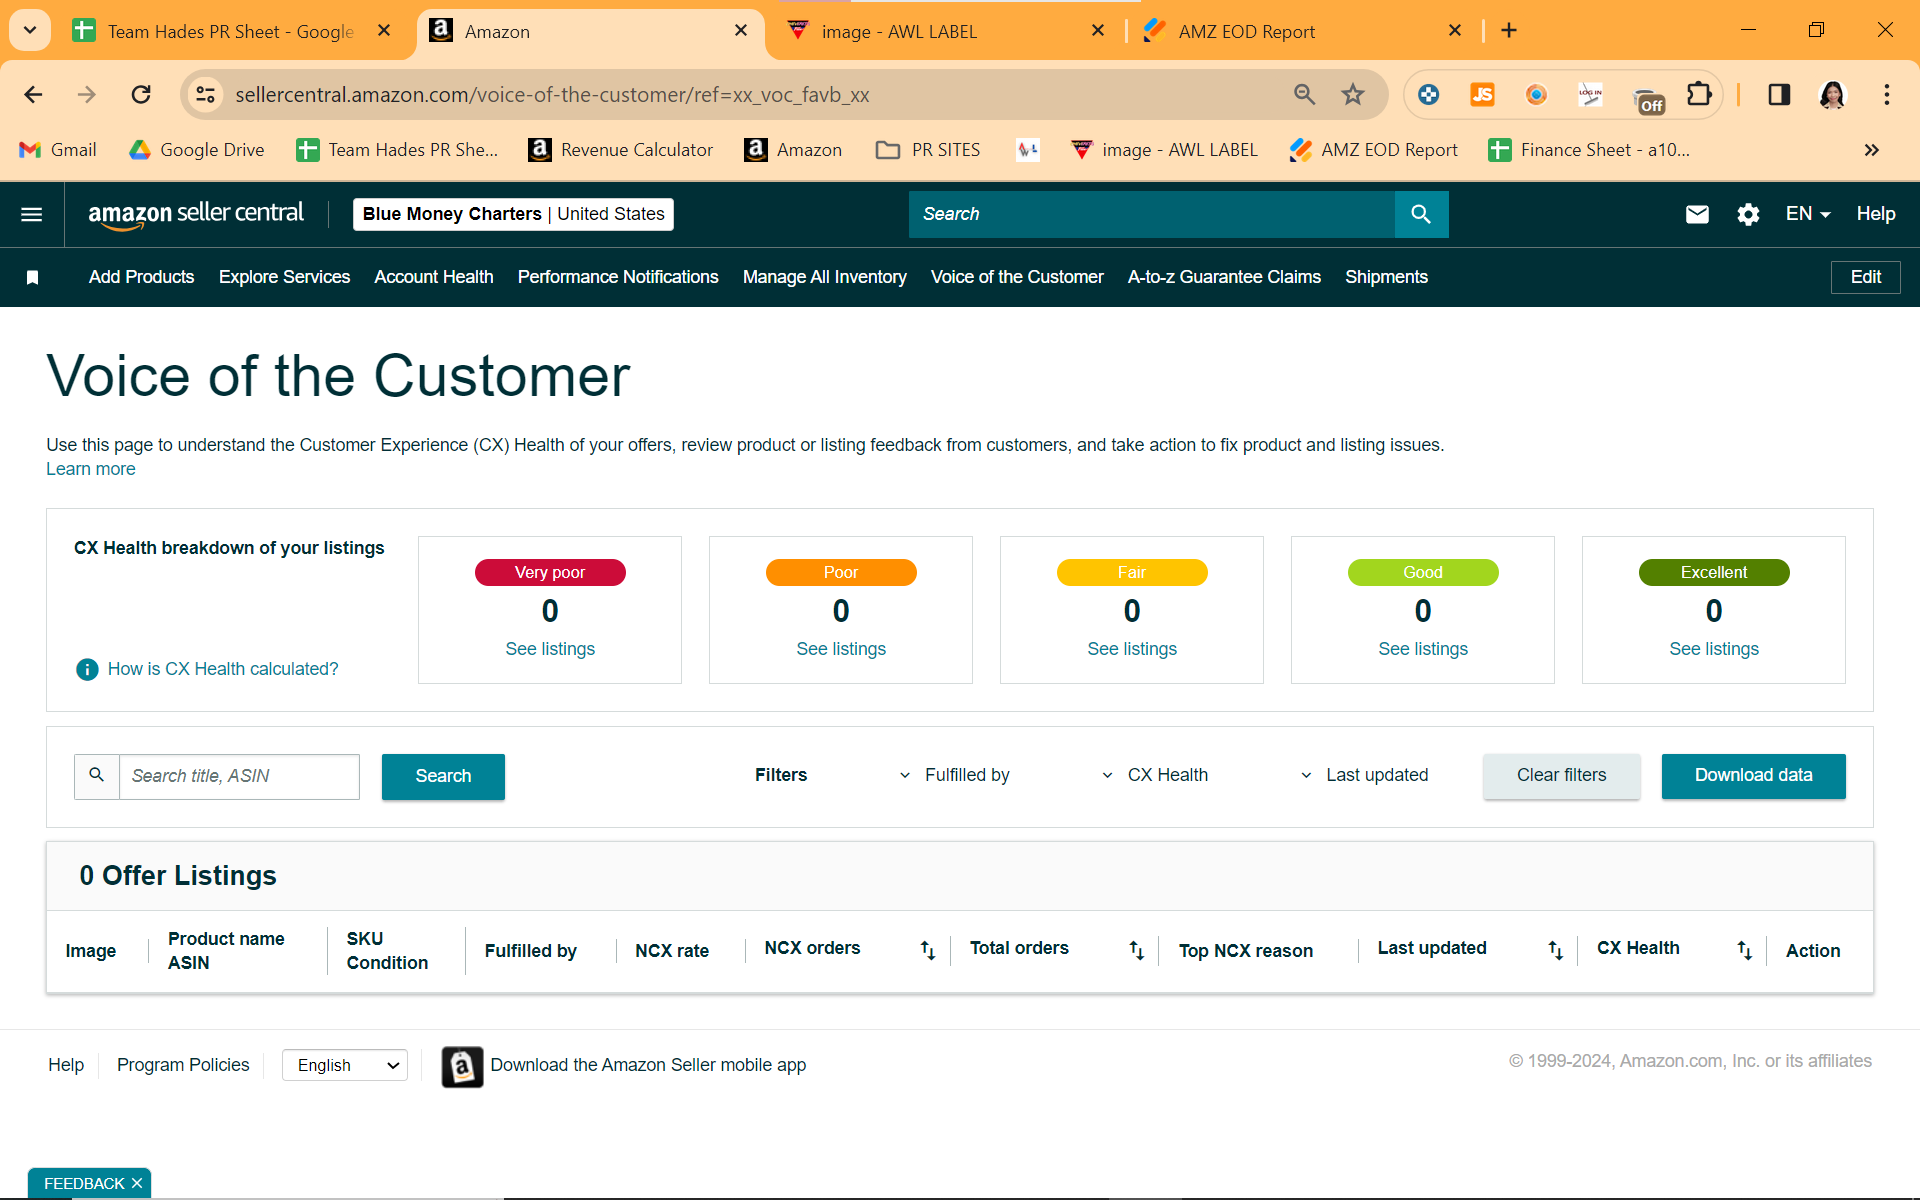See listings under Excellent

1714,649
